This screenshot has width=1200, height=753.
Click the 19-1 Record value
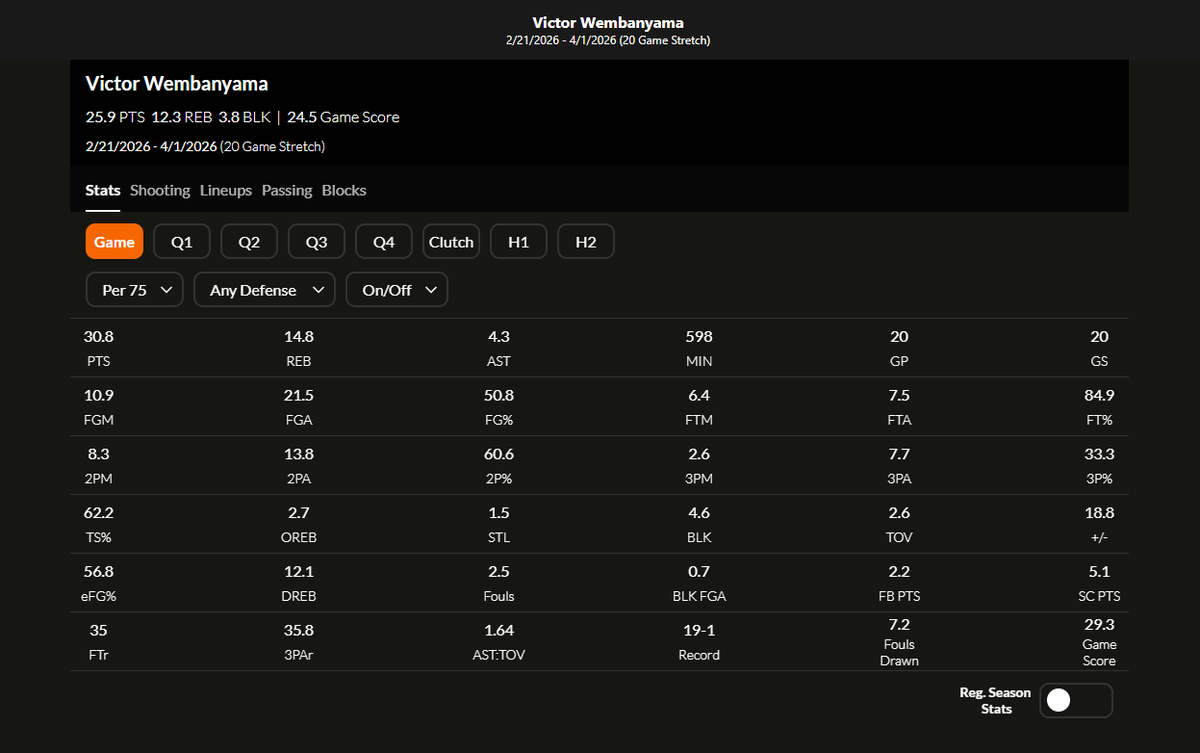click(x=699, y=631)
